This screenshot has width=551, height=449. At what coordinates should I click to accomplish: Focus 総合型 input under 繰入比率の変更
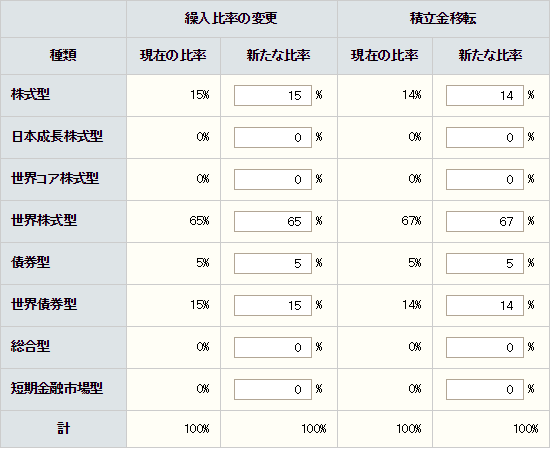click(x=273, y=347)
